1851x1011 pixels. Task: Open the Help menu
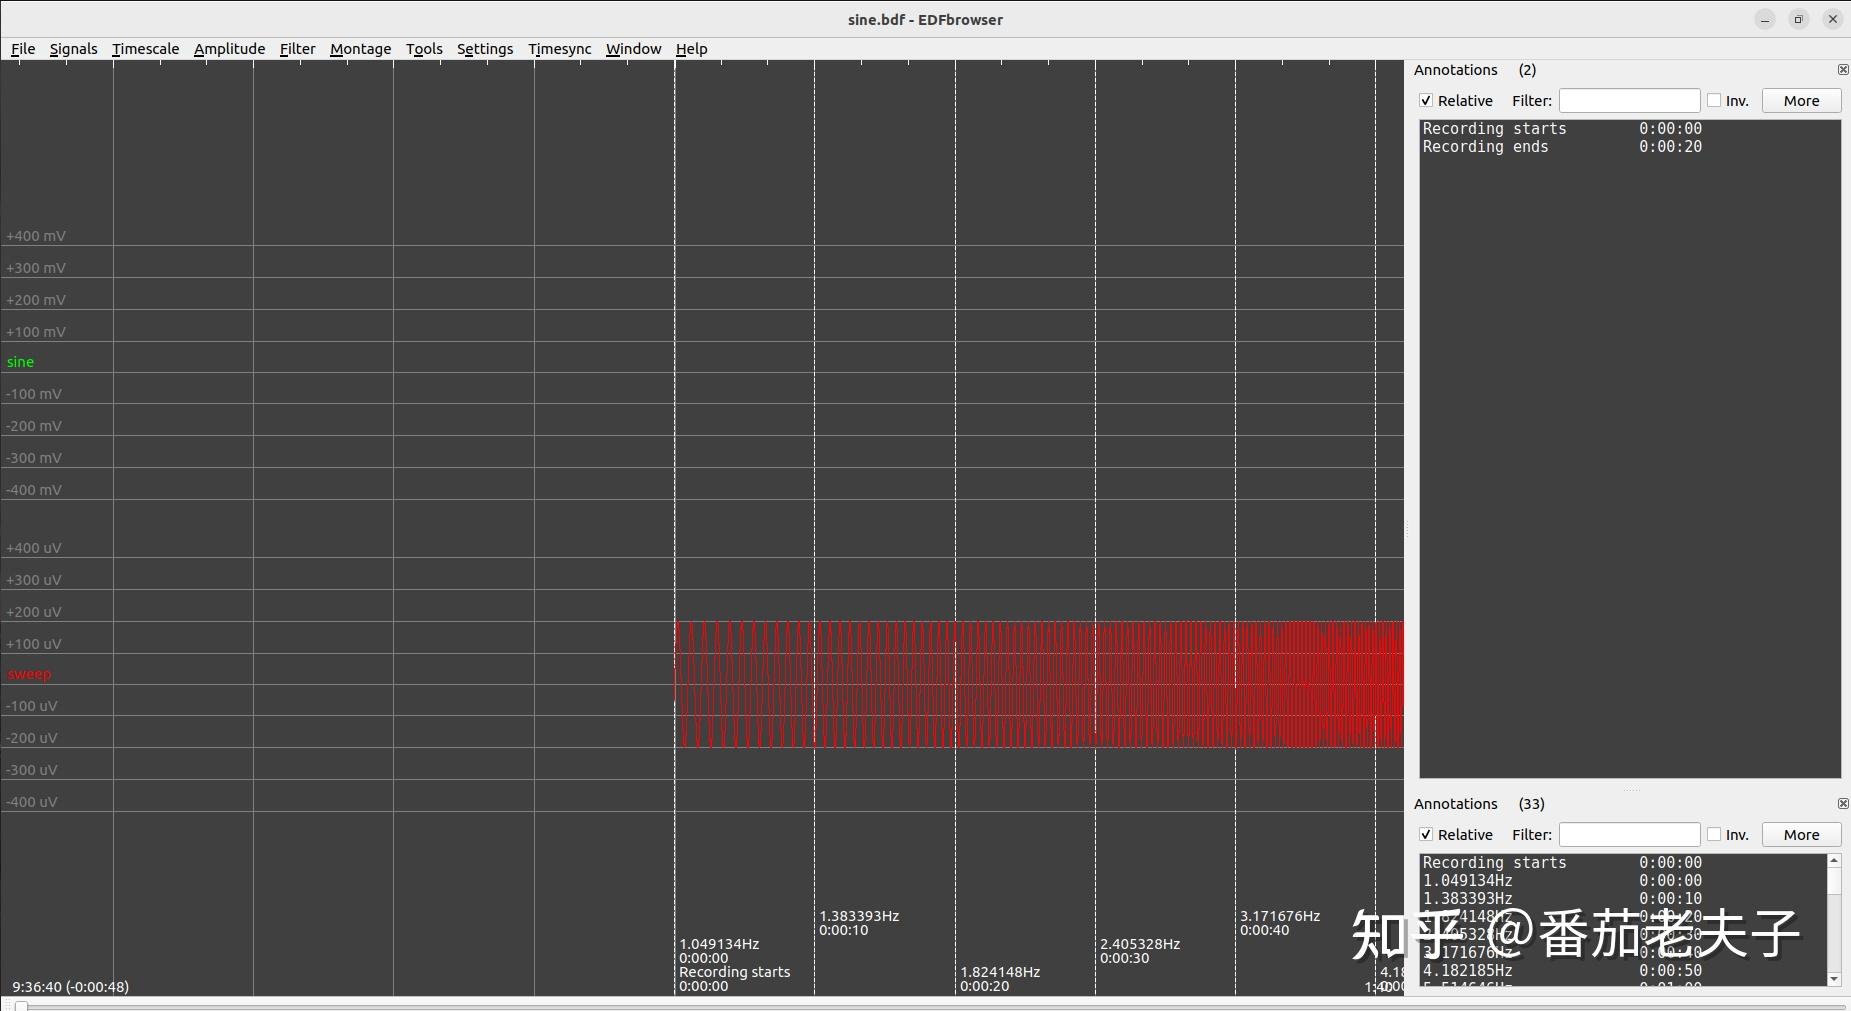coord(691,48)
